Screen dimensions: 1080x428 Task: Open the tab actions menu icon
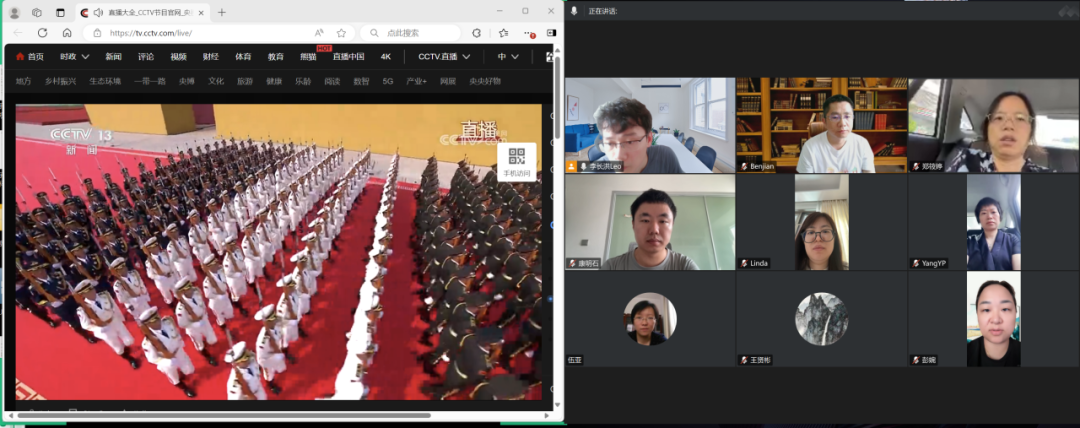click(x=60, y=13)
